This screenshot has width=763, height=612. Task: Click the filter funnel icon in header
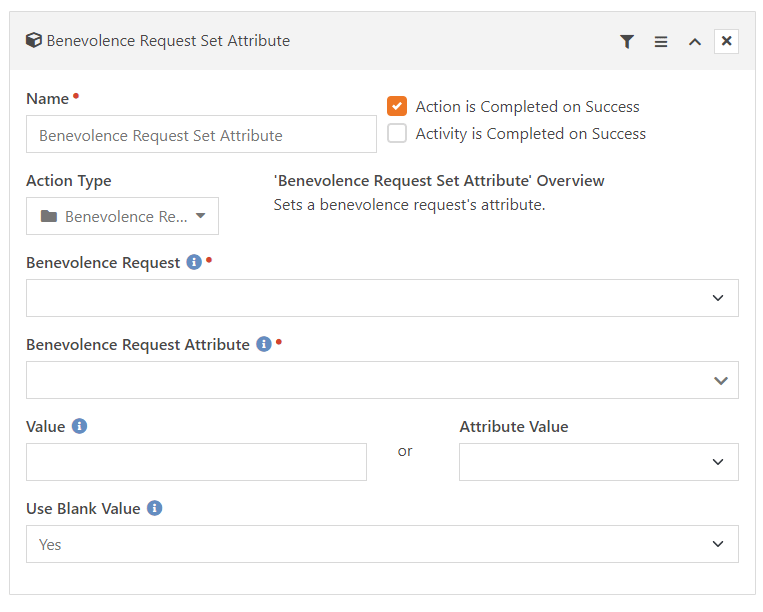coord(627,41)
